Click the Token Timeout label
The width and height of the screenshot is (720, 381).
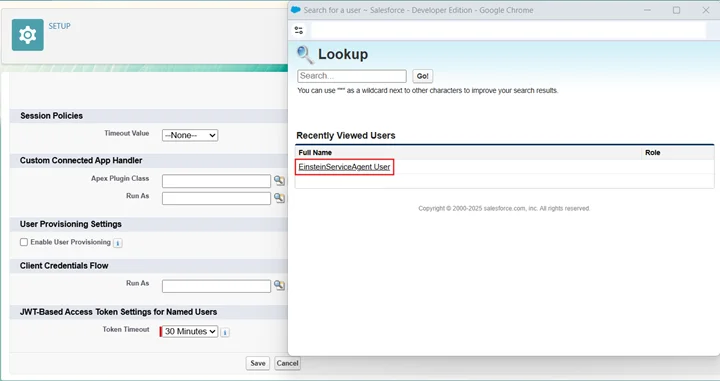[126, 329]
